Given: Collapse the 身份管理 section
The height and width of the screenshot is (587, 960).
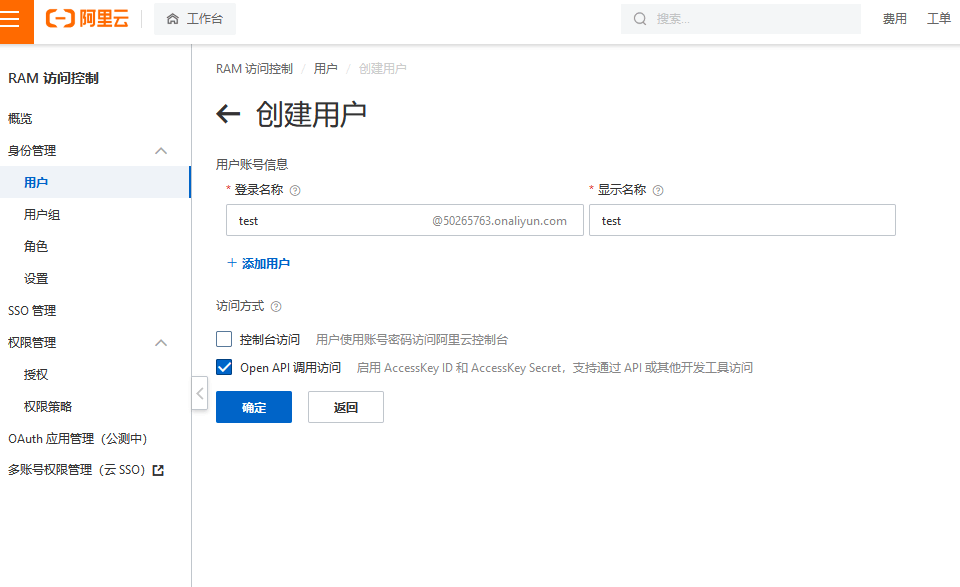Looking at the screenshot, I should point(160,151).
